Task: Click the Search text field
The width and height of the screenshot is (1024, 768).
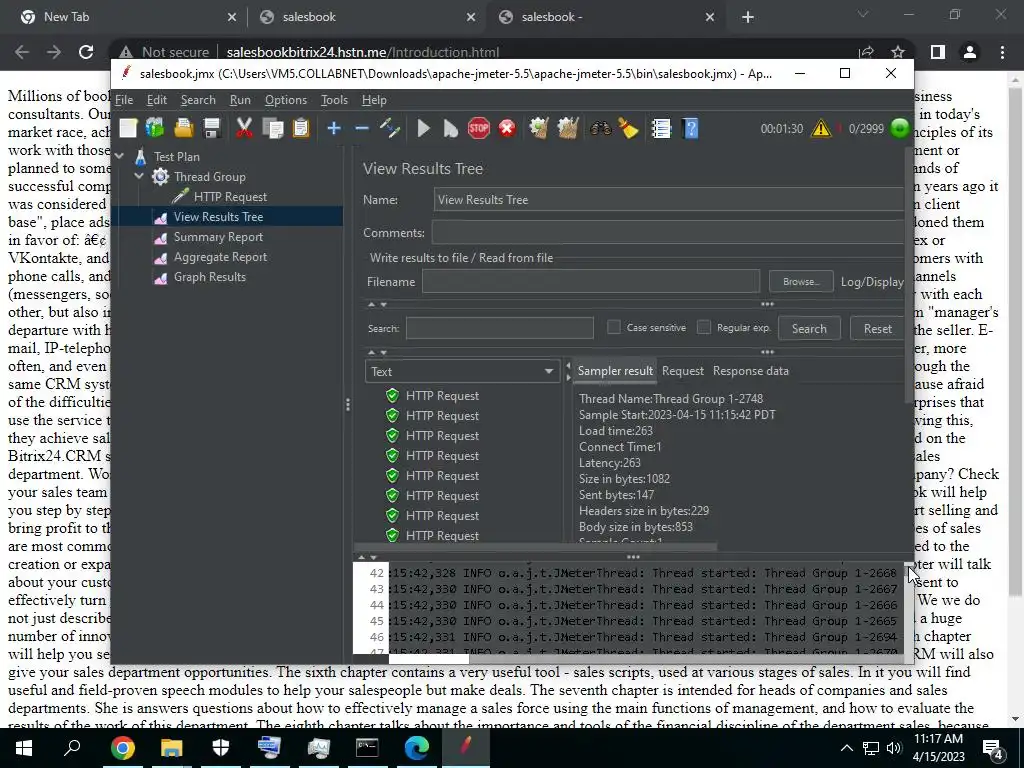Action: 500,328
